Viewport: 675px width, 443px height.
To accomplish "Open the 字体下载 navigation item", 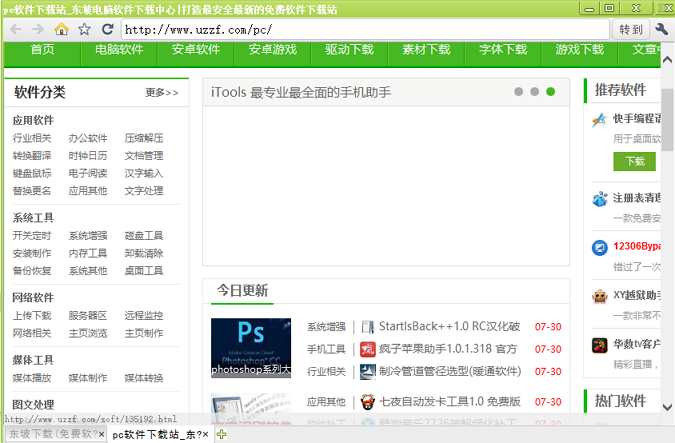I will point(503,50).
